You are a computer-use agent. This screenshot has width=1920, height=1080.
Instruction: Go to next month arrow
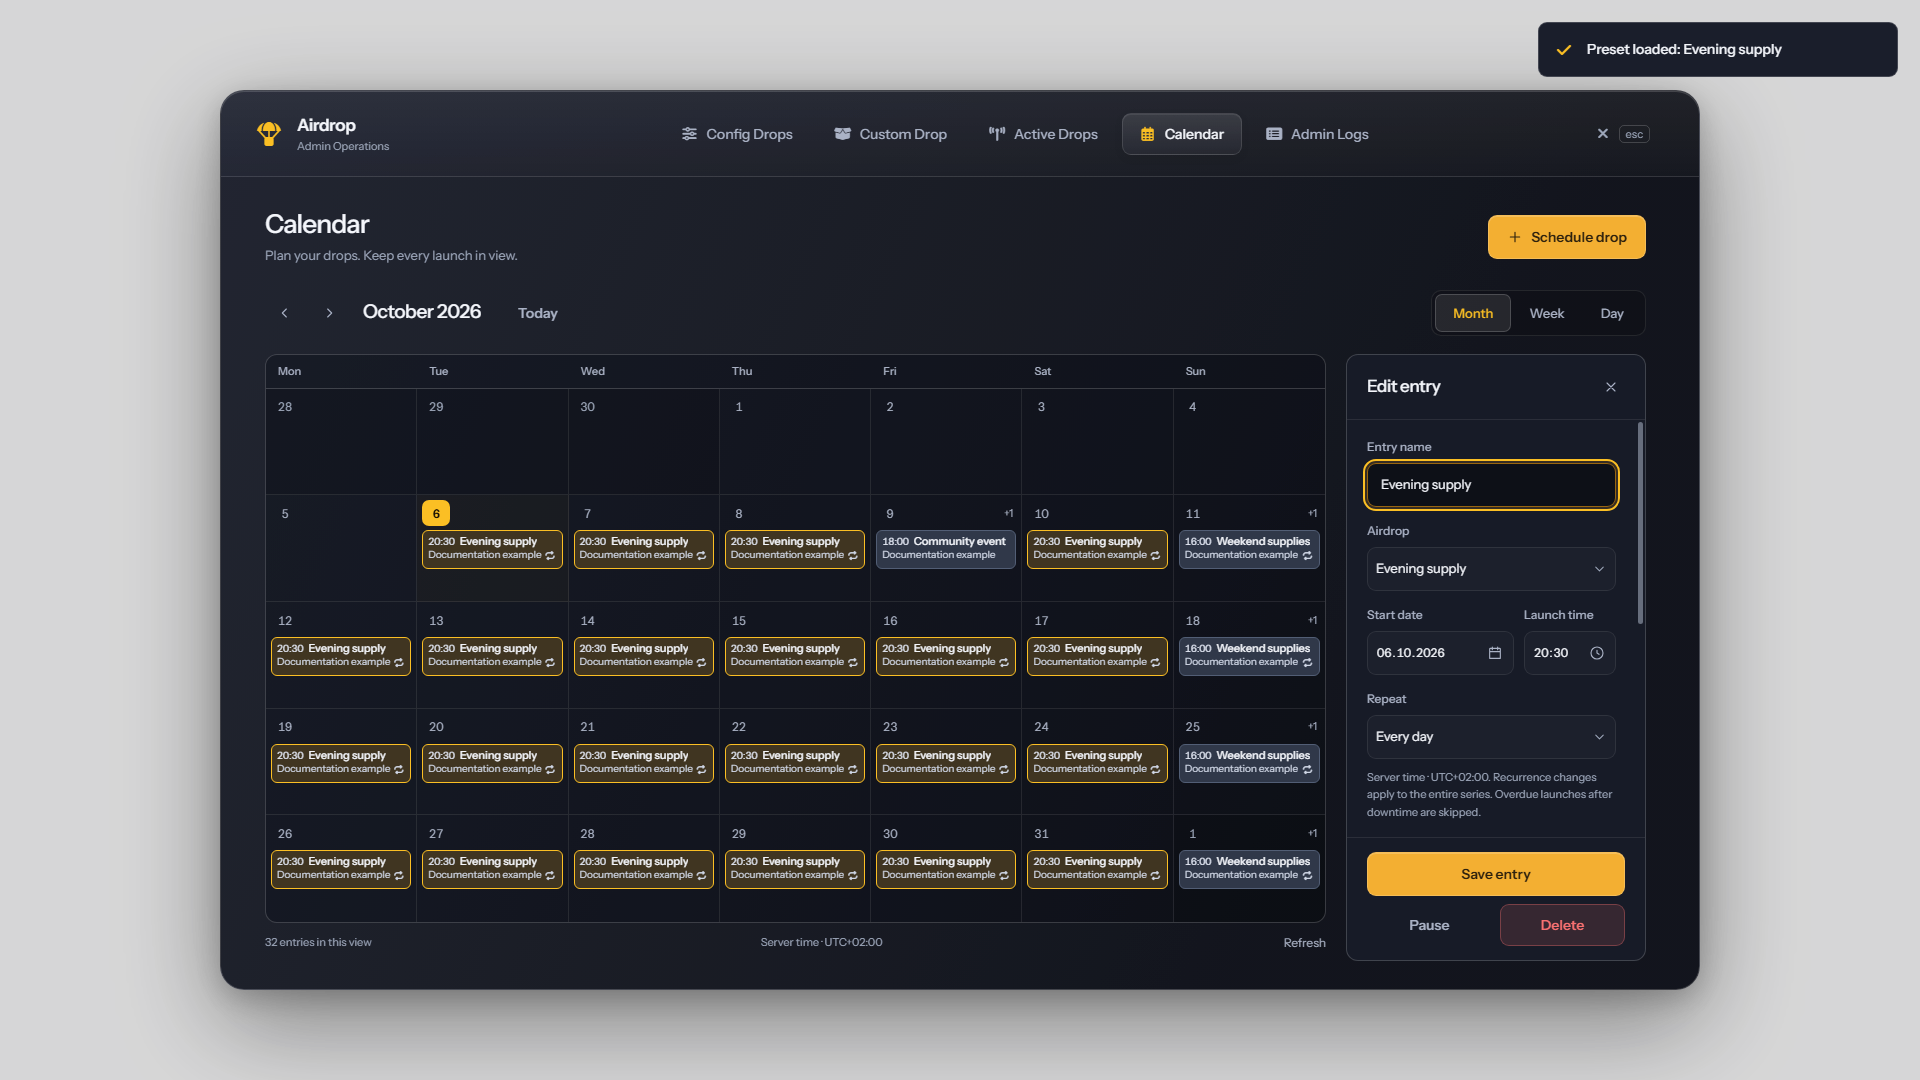point(329,313)
